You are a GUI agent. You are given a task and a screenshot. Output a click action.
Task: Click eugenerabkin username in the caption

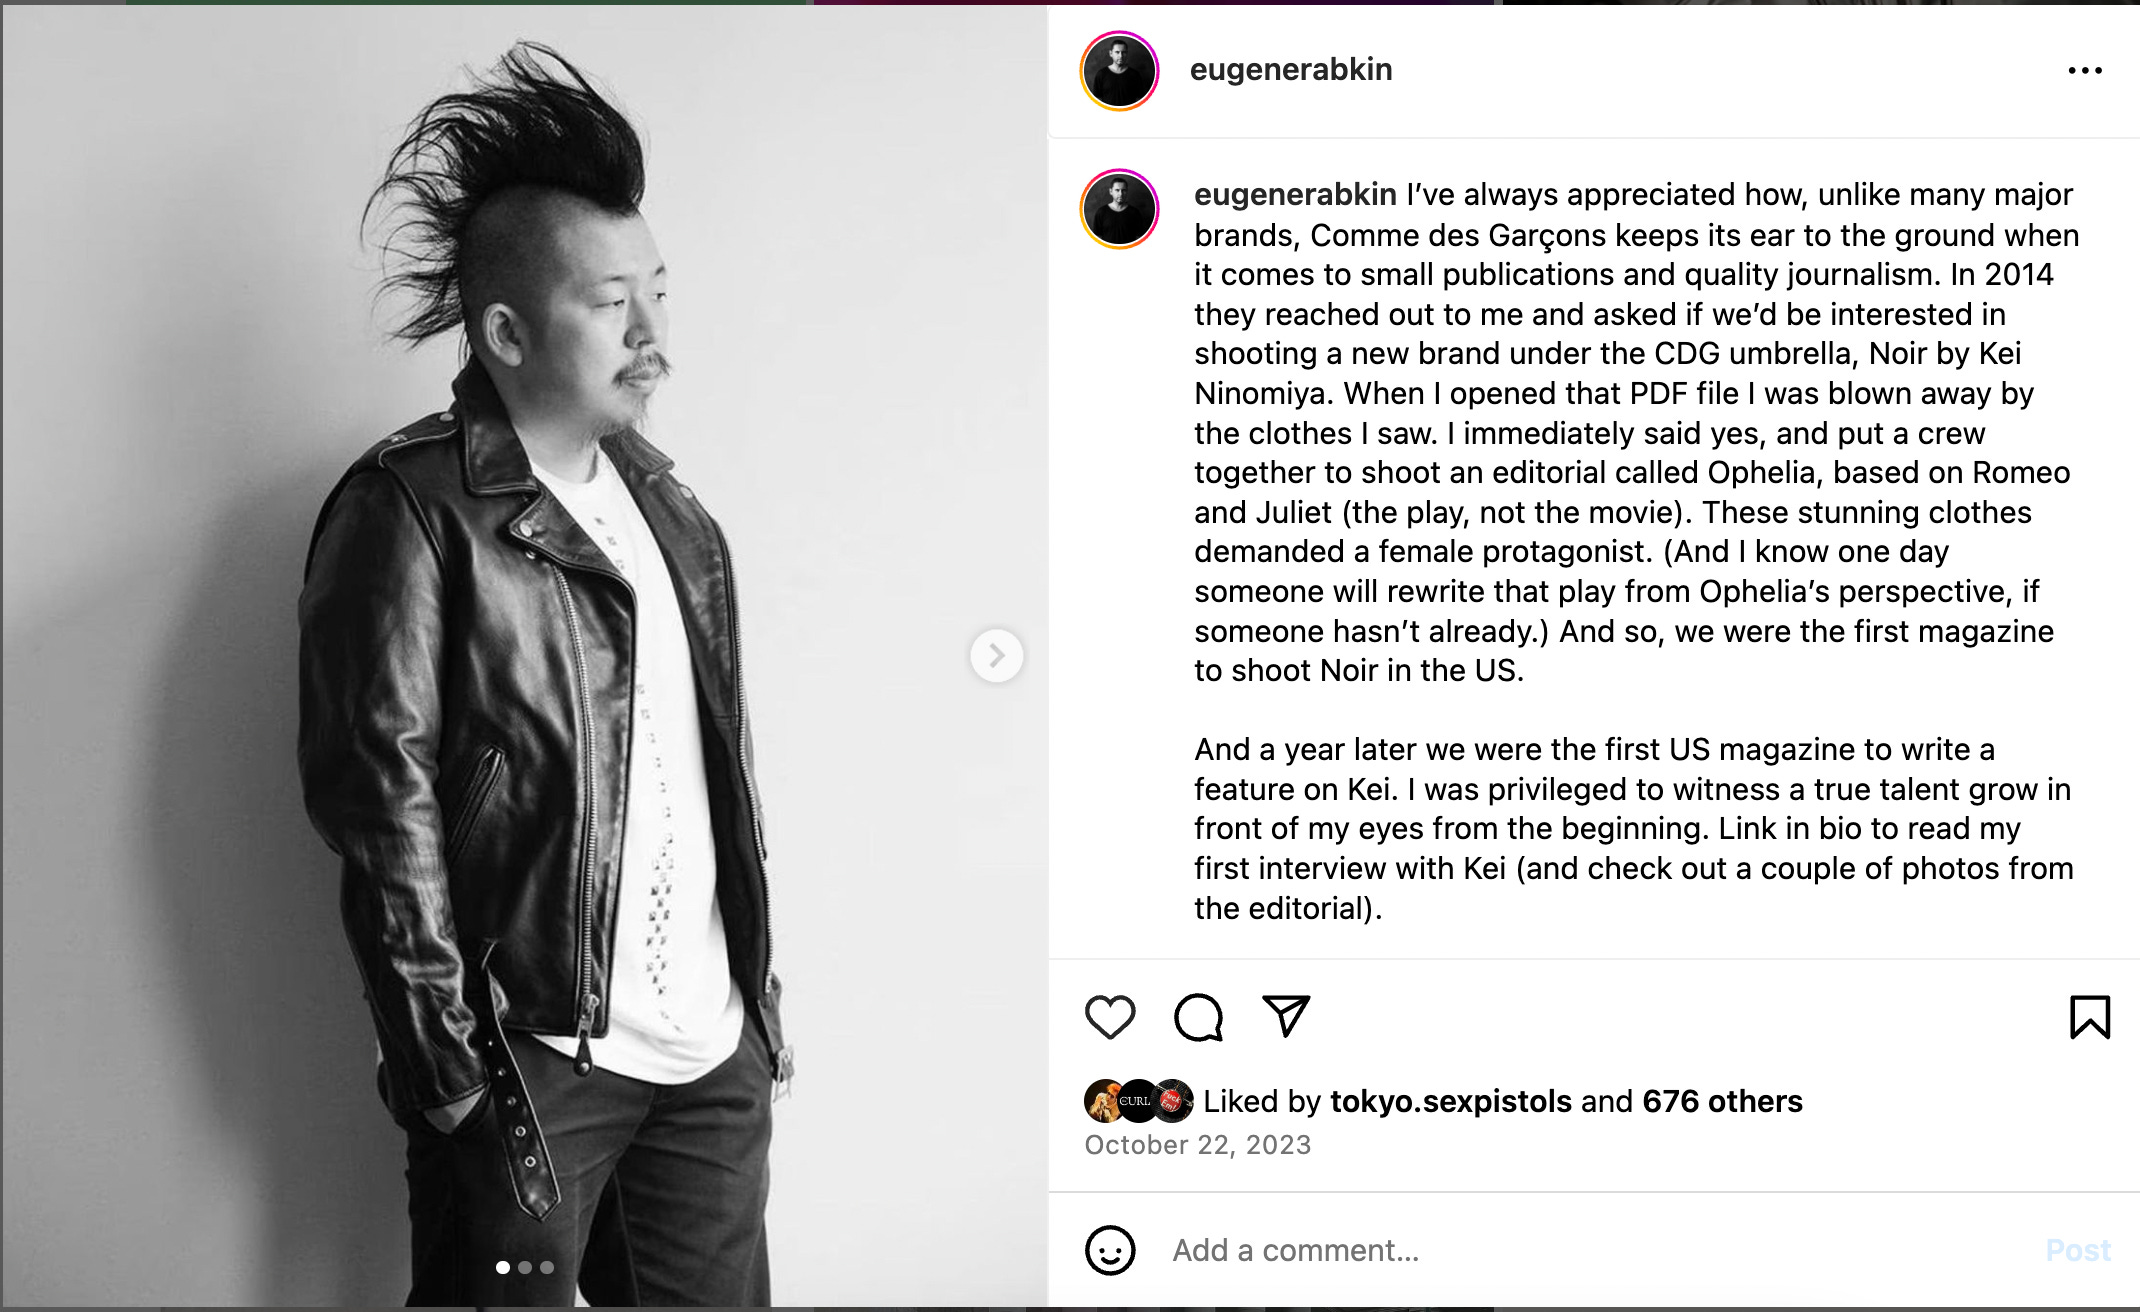pos(1295,194)
